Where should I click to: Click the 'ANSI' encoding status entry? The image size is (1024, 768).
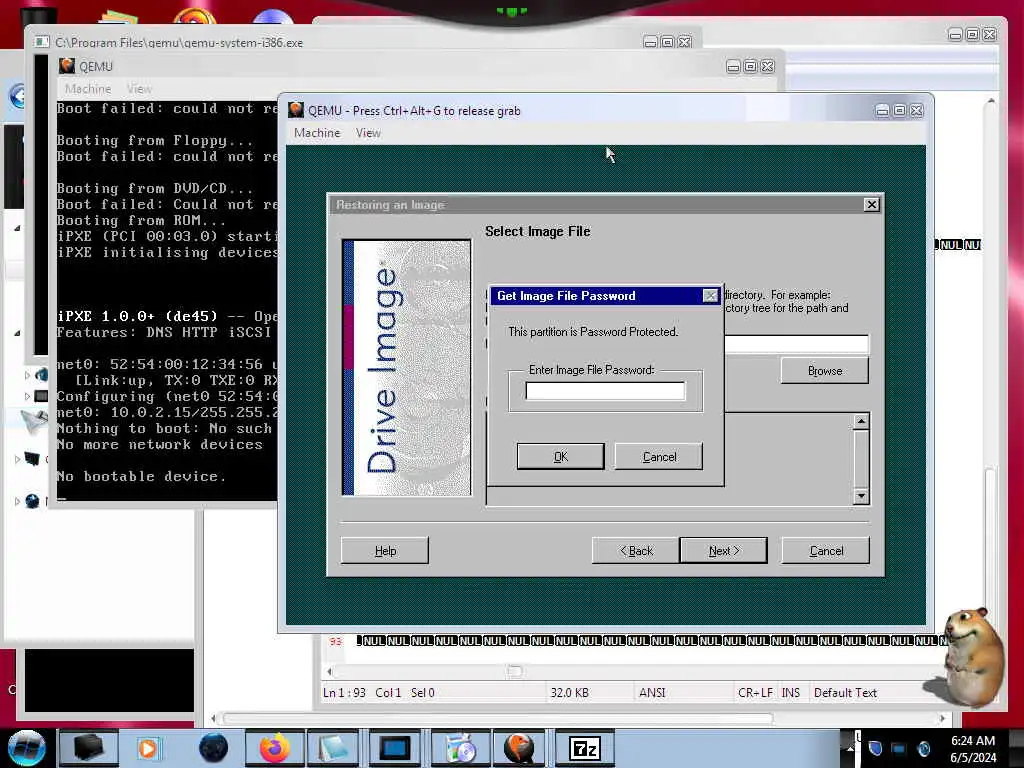[652, 692]
